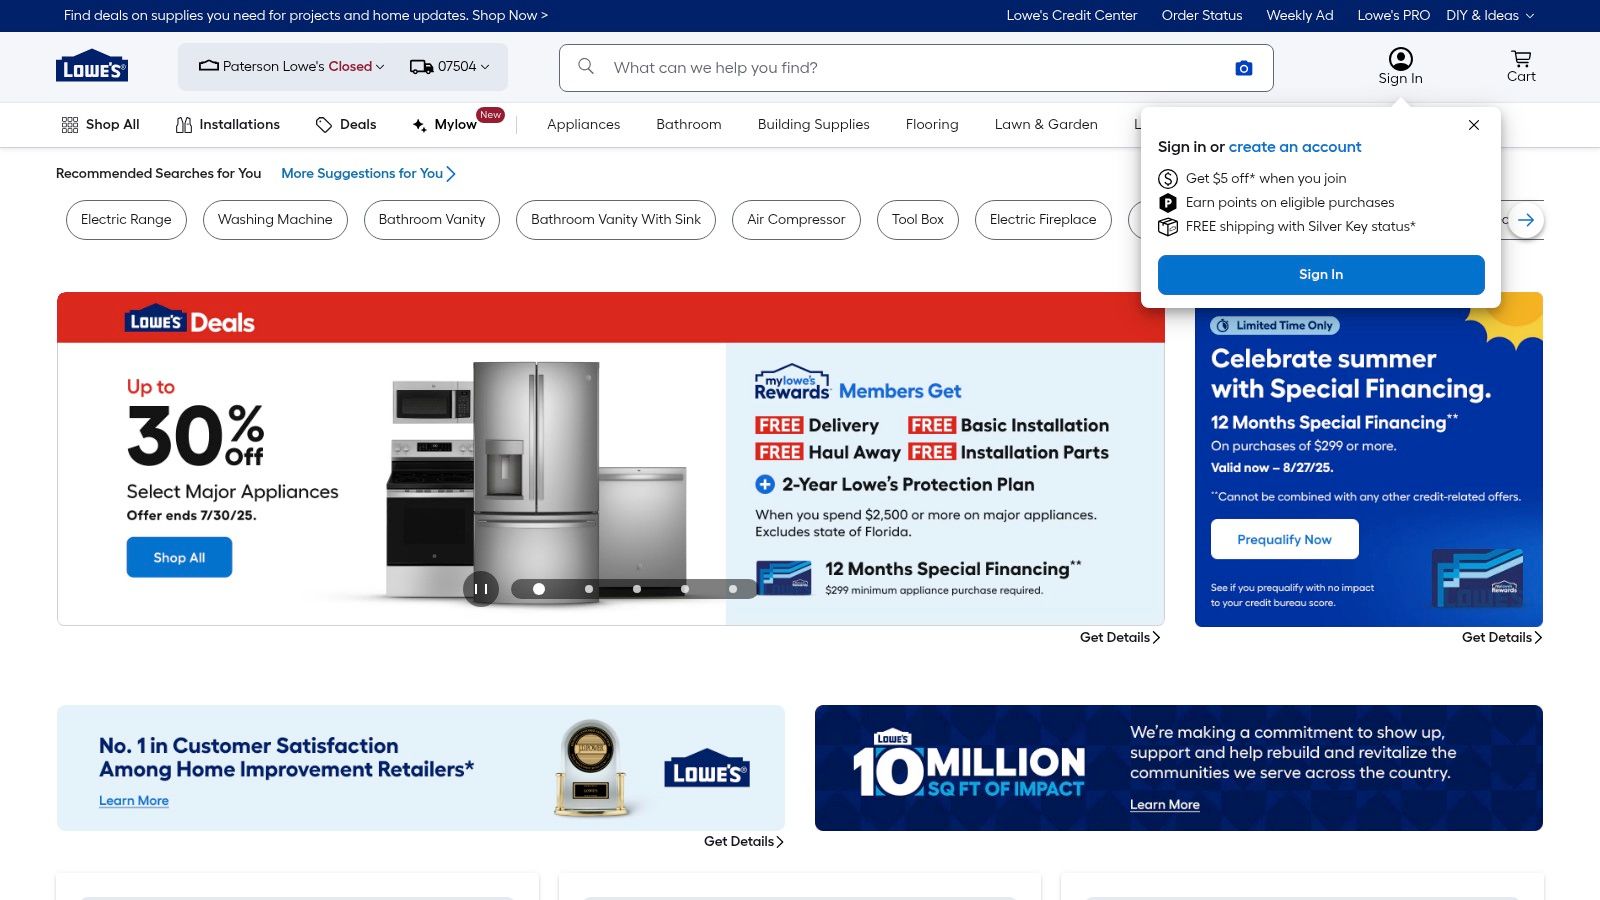The image size is (1600, 900).
Task: Open Mylow via the sparkle icon
Action: tap(418, 124)
